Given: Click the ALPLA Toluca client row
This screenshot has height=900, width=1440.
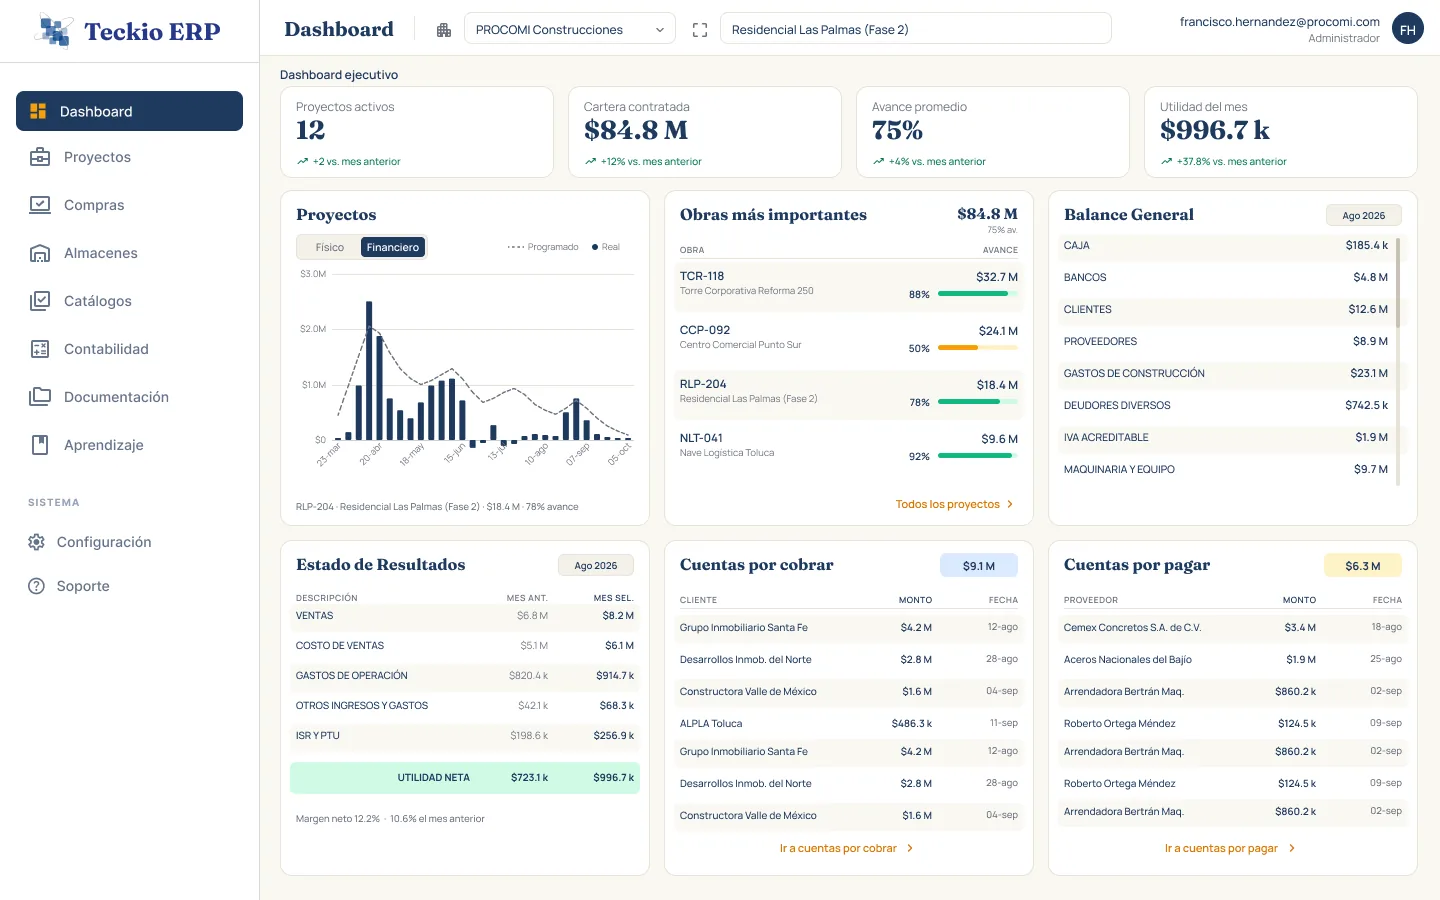Looking at the screenshot, I should 849,723.
